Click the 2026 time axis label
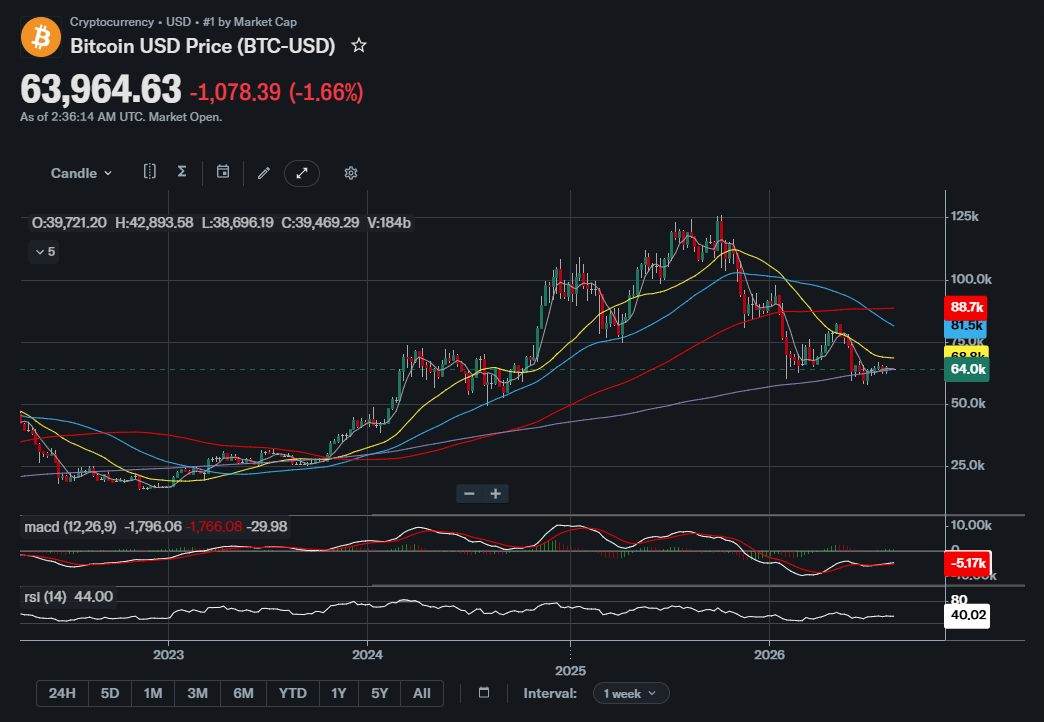1044x722 pixels. tap(769, 655)
